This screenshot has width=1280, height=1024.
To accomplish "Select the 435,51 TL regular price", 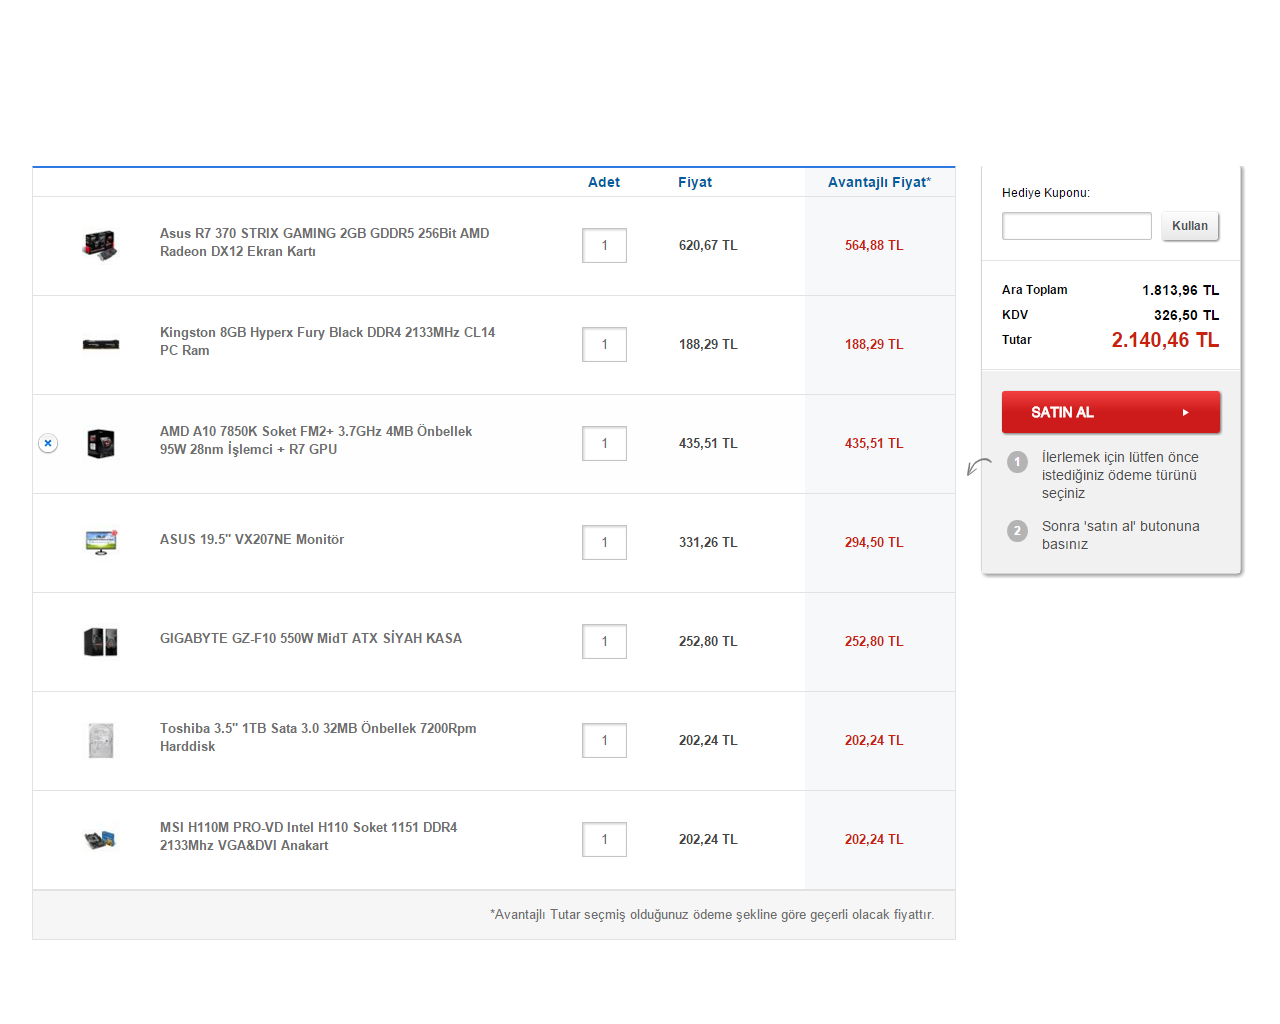I will 708,443.
